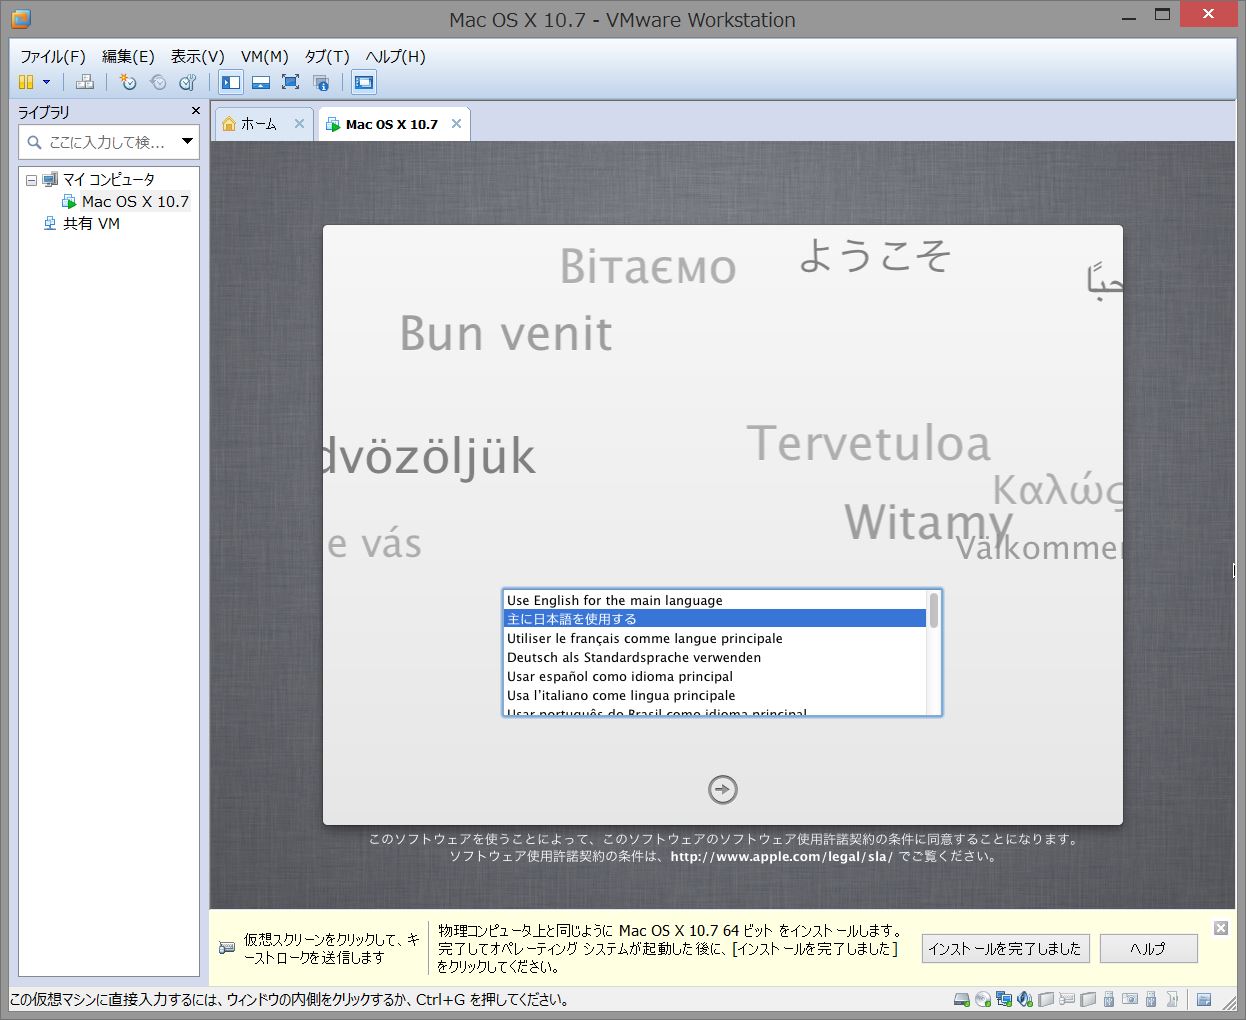Open the 表示(V) menu

(x=197, y=56)
